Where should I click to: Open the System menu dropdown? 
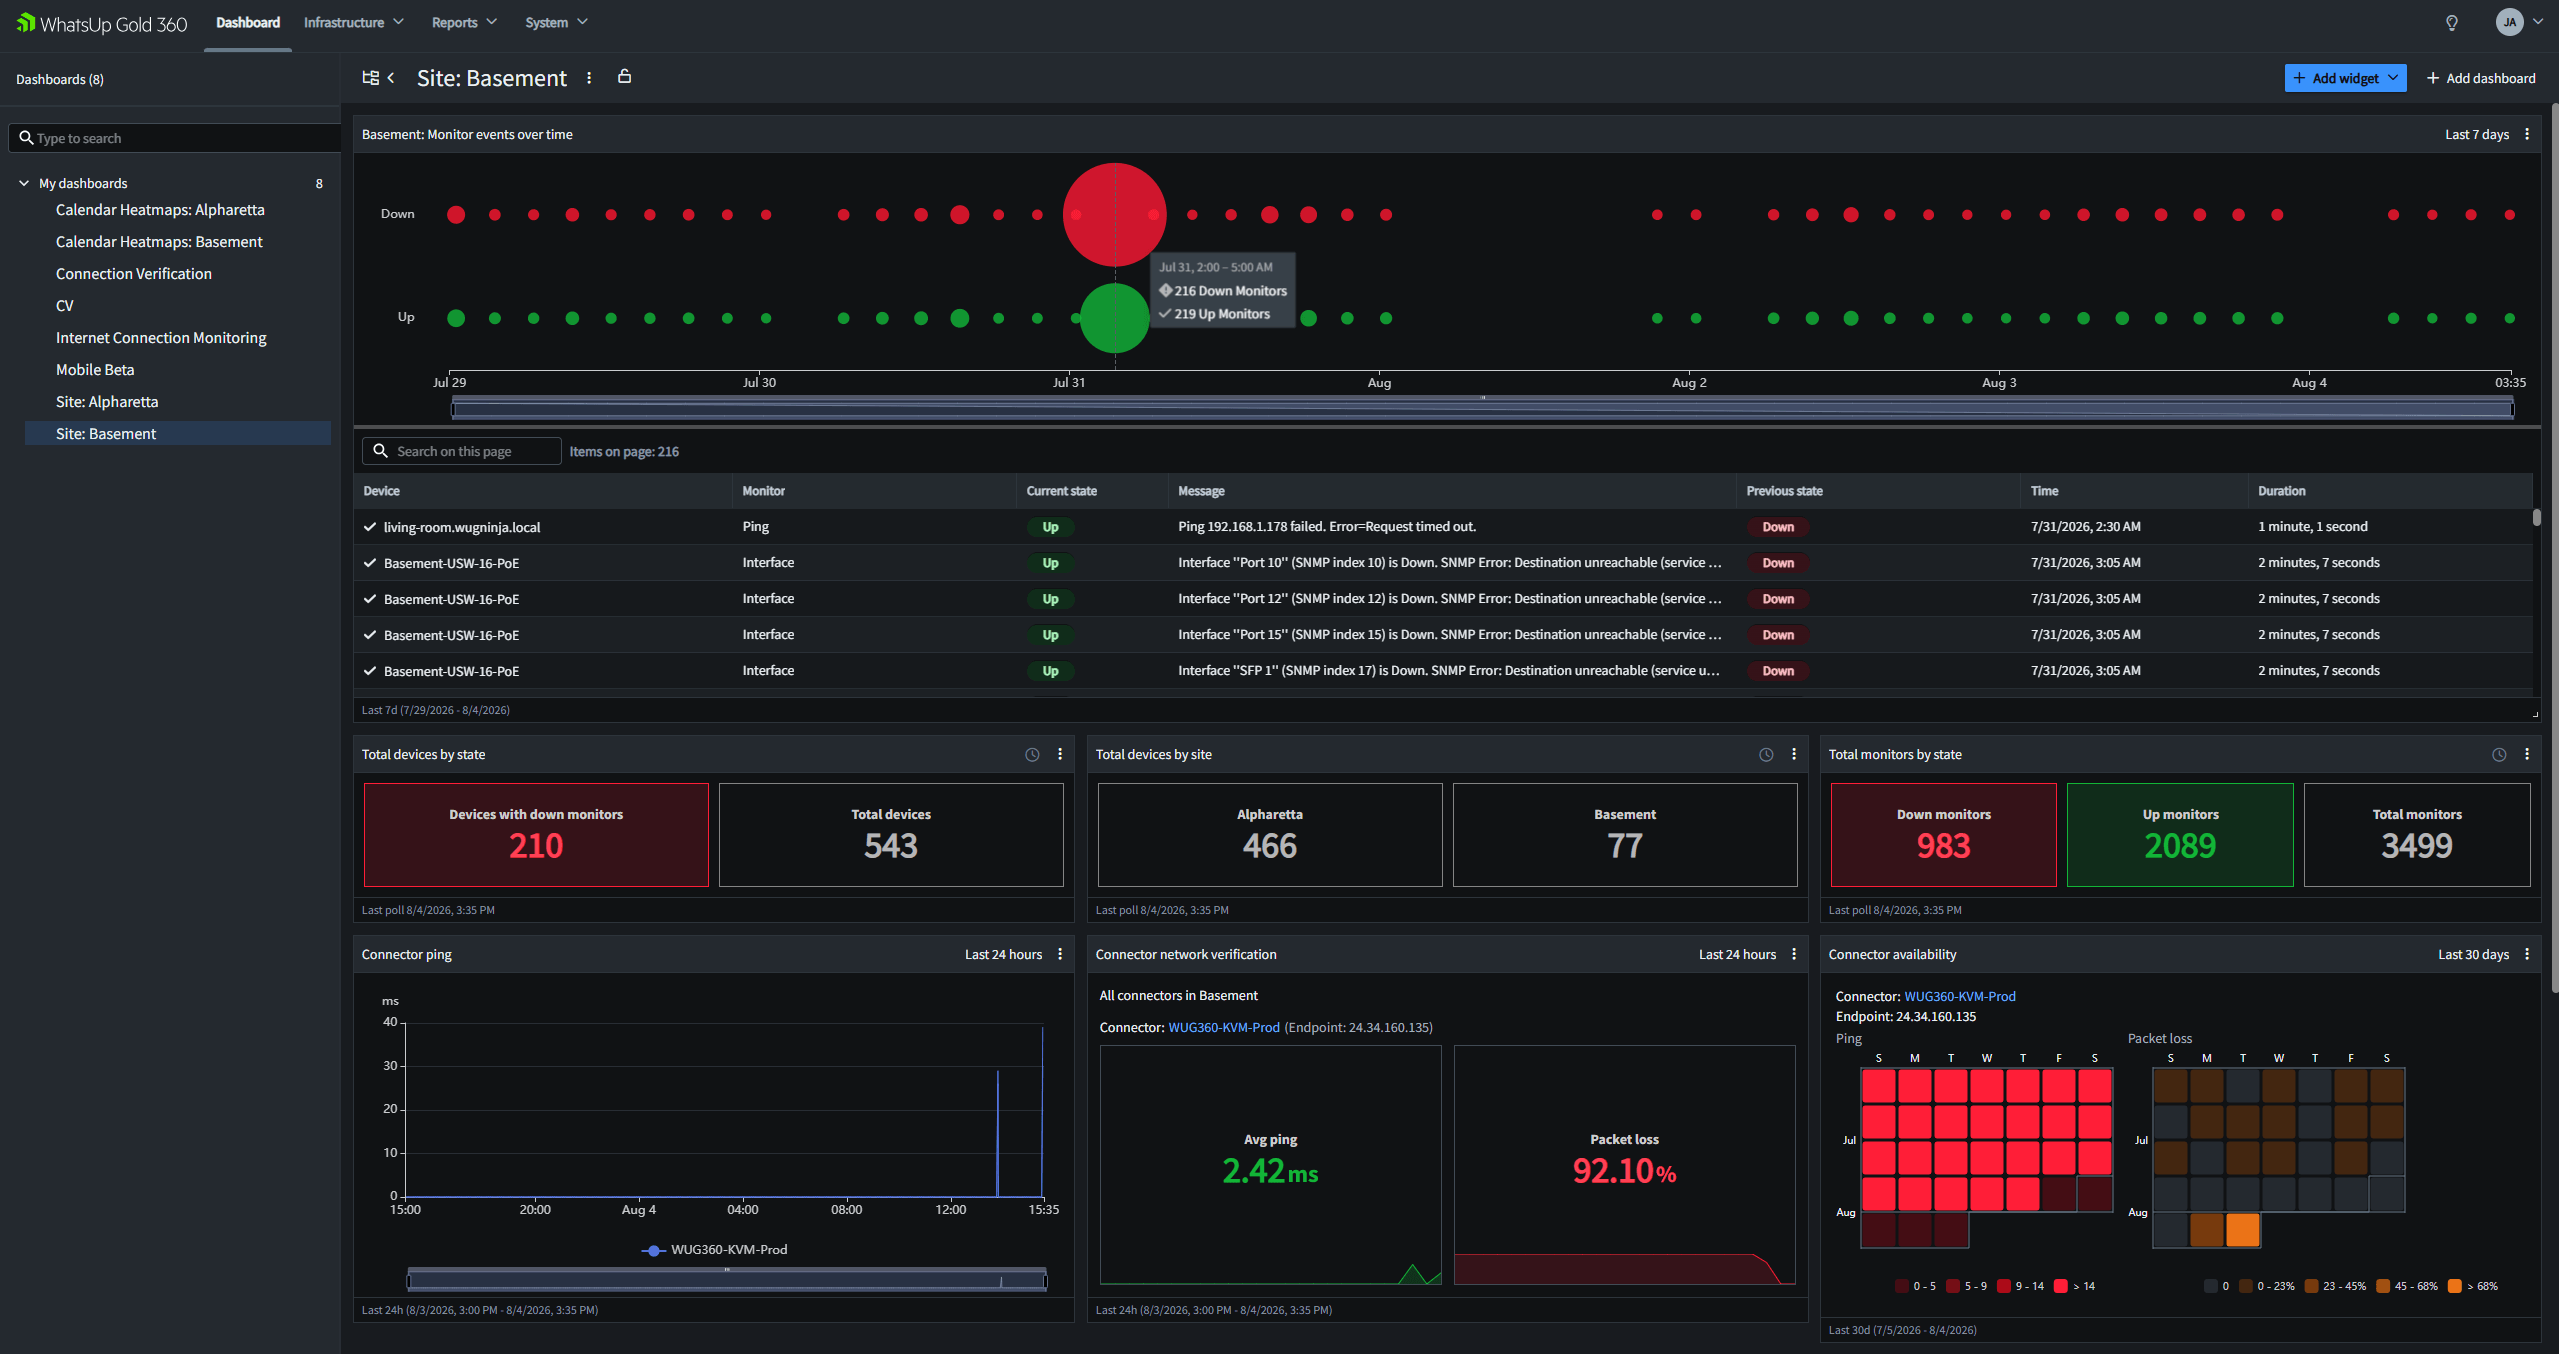coord(556,22)
